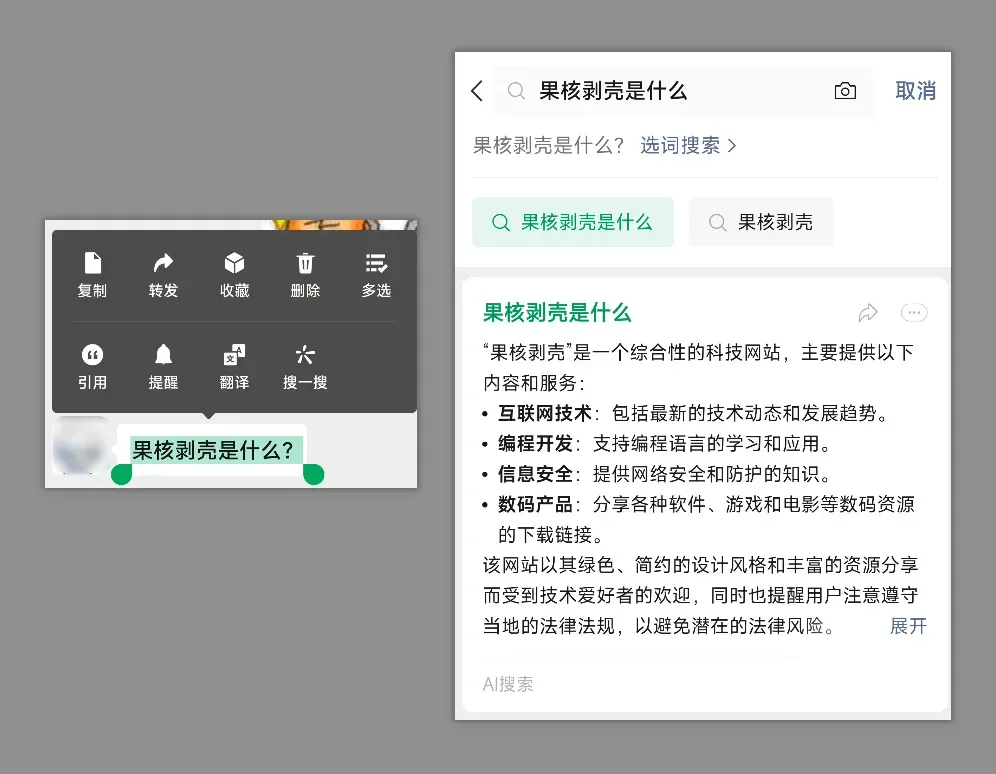Click the magnifier icon in search field
This screenshot has width=996, height=774.
tap(516, 91)
